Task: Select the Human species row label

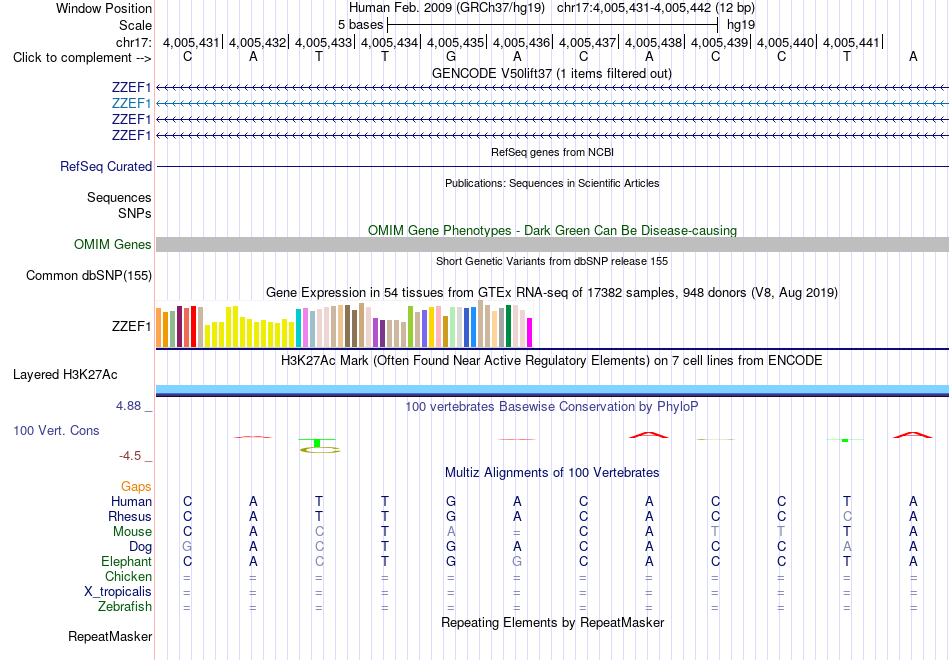Action: click(131, 501)
